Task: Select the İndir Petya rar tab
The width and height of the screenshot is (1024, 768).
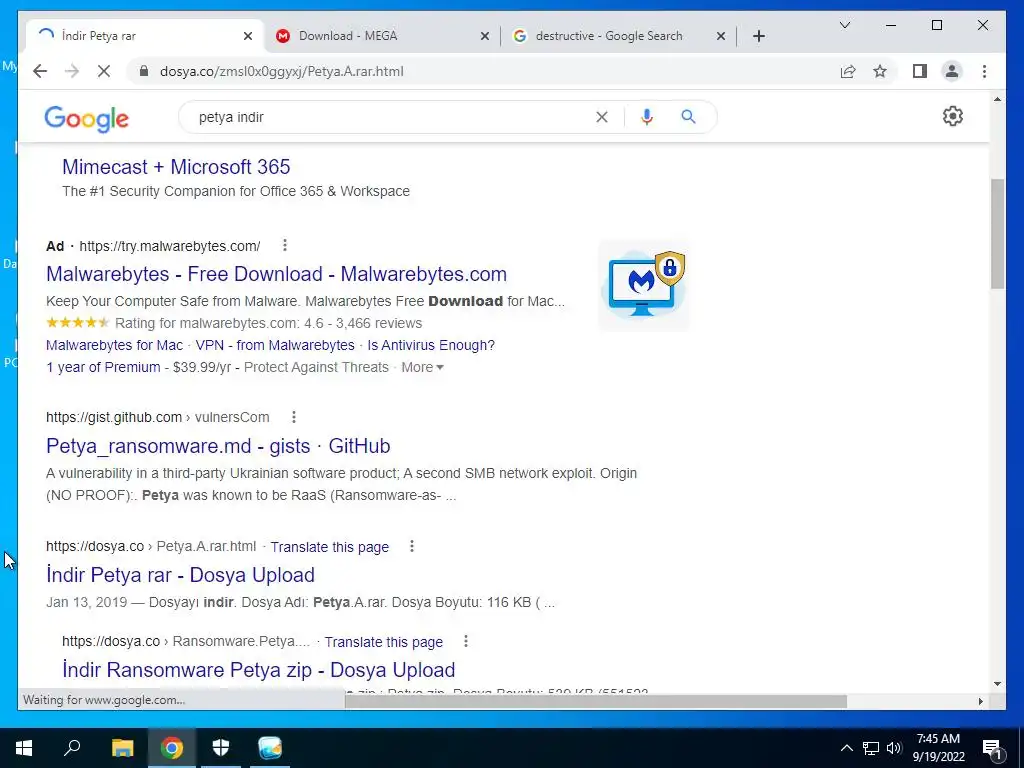Action: [145, 36]
